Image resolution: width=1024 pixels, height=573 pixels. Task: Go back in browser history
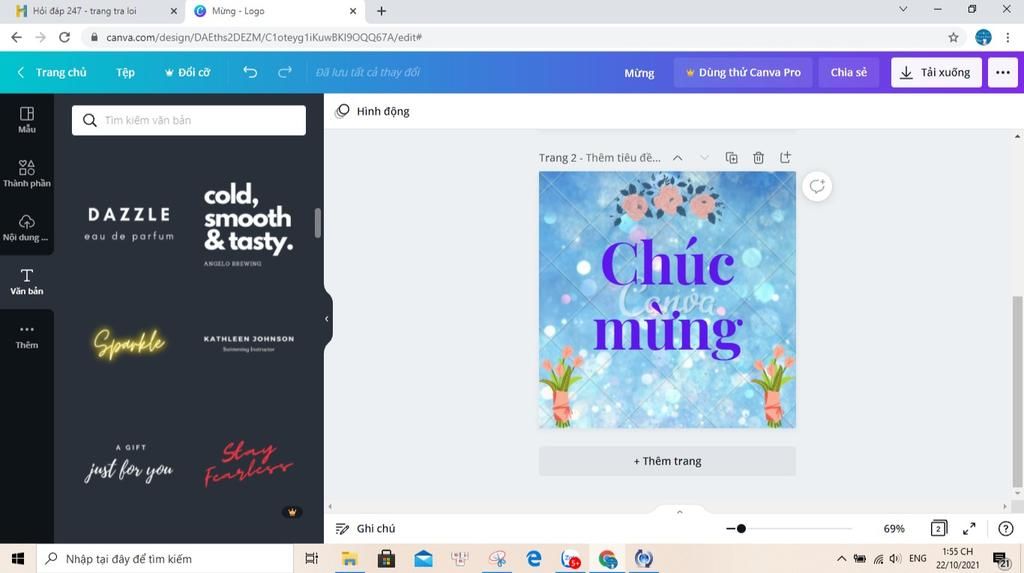click(x=16, y=37)
